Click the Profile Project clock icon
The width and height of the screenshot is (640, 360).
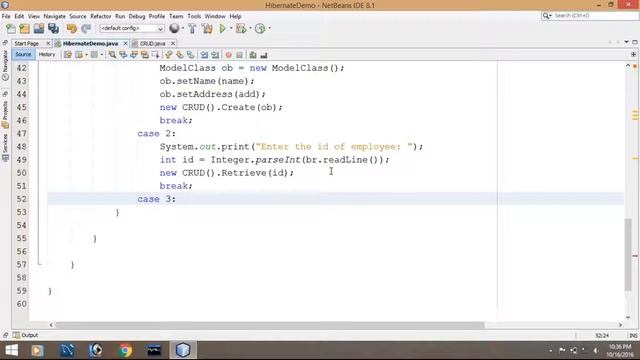click(260, 29)
